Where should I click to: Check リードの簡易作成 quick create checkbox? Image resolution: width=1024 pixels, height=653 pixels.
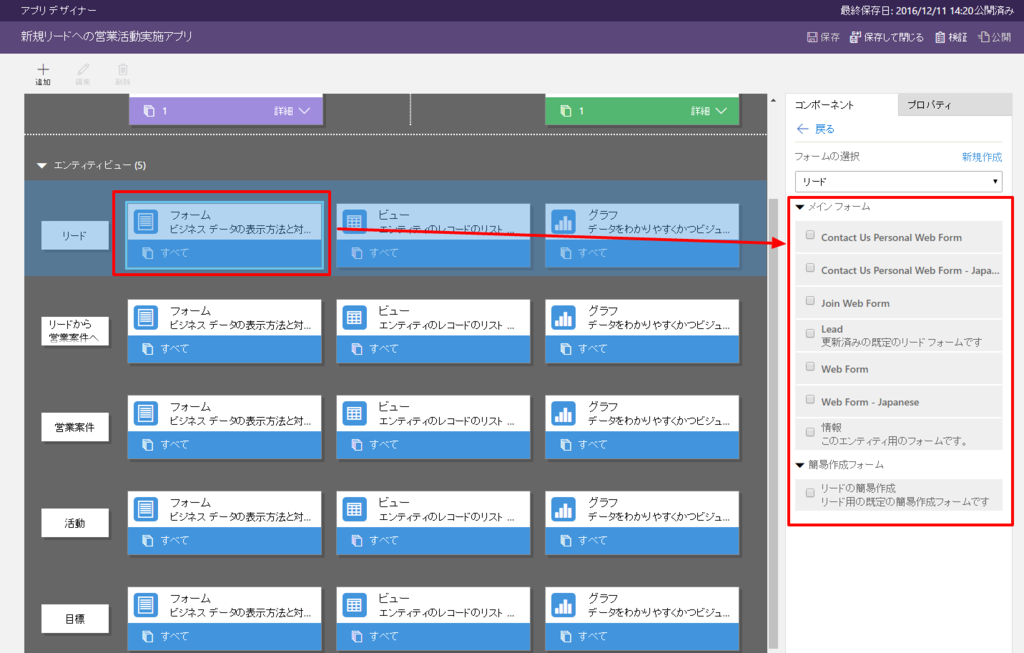pos(810,493)
